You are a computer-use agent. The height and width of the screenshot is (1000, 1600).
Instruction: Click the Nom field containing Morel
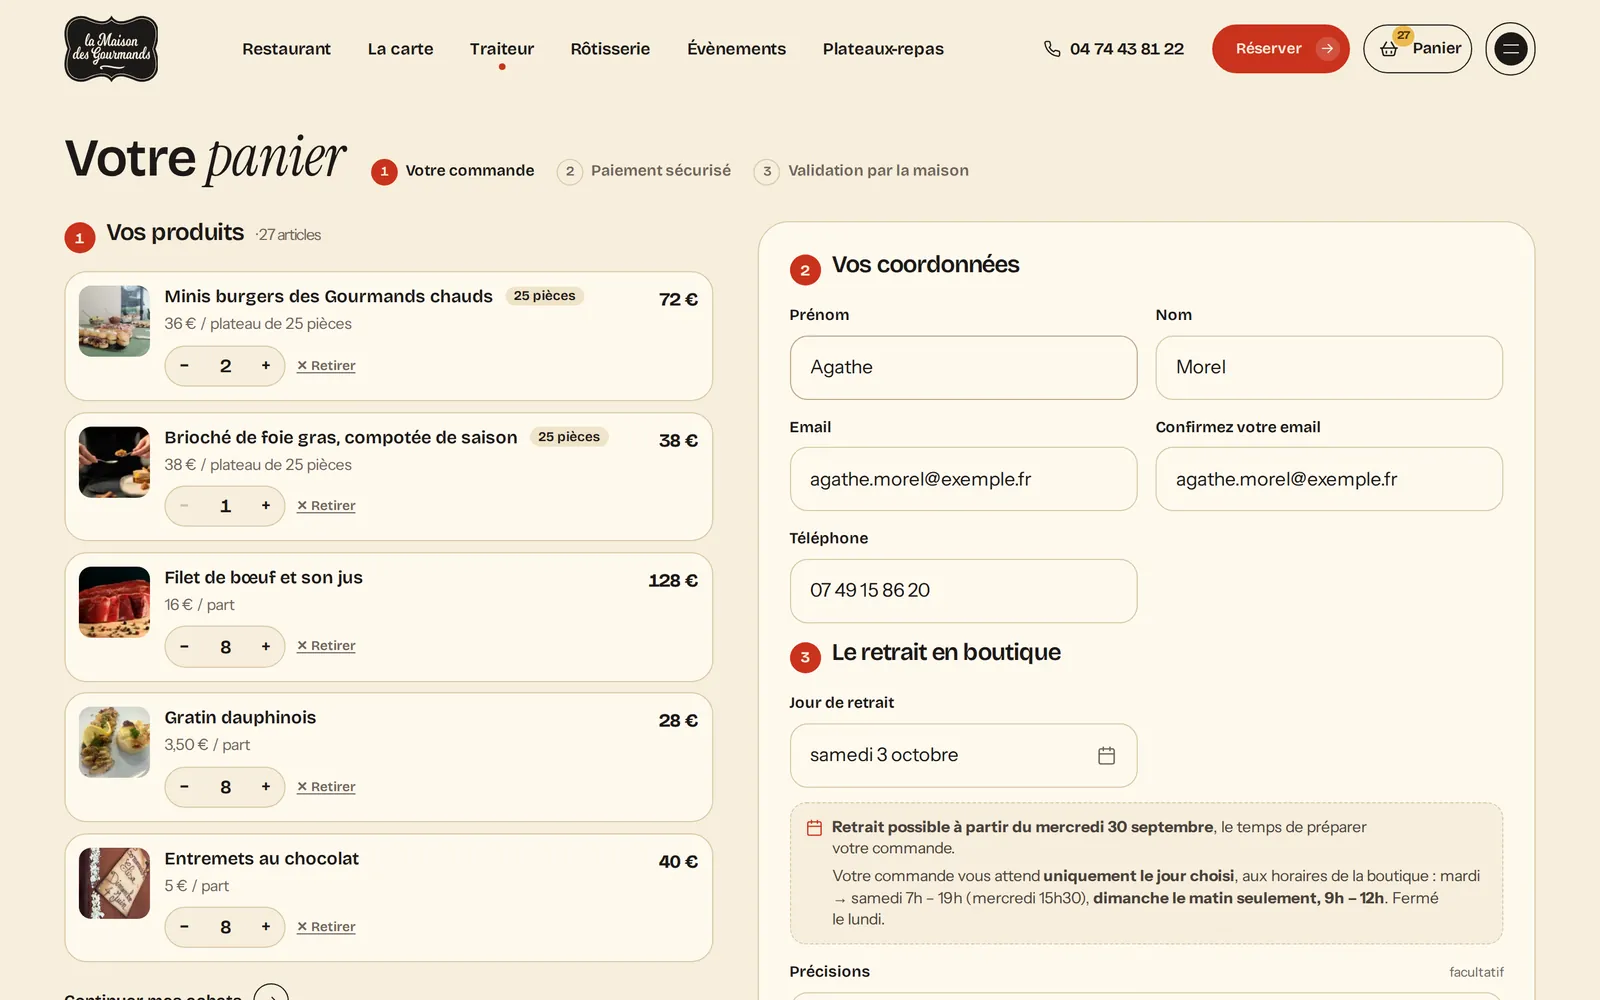(x=1329, y=367)
